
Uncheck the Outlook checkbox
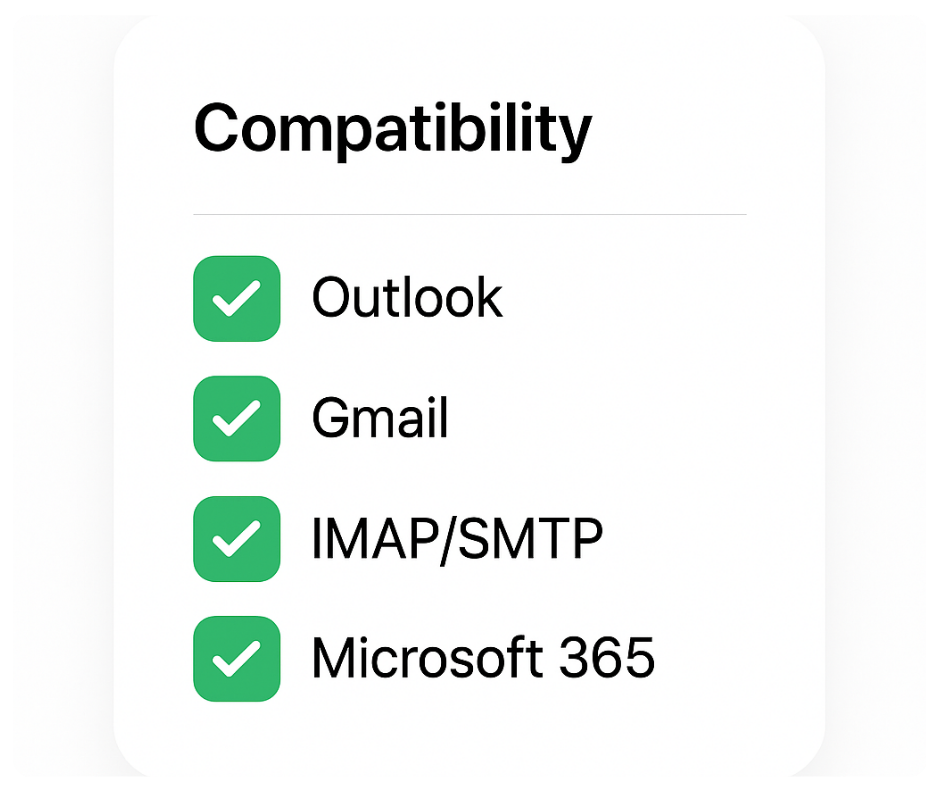236,298
